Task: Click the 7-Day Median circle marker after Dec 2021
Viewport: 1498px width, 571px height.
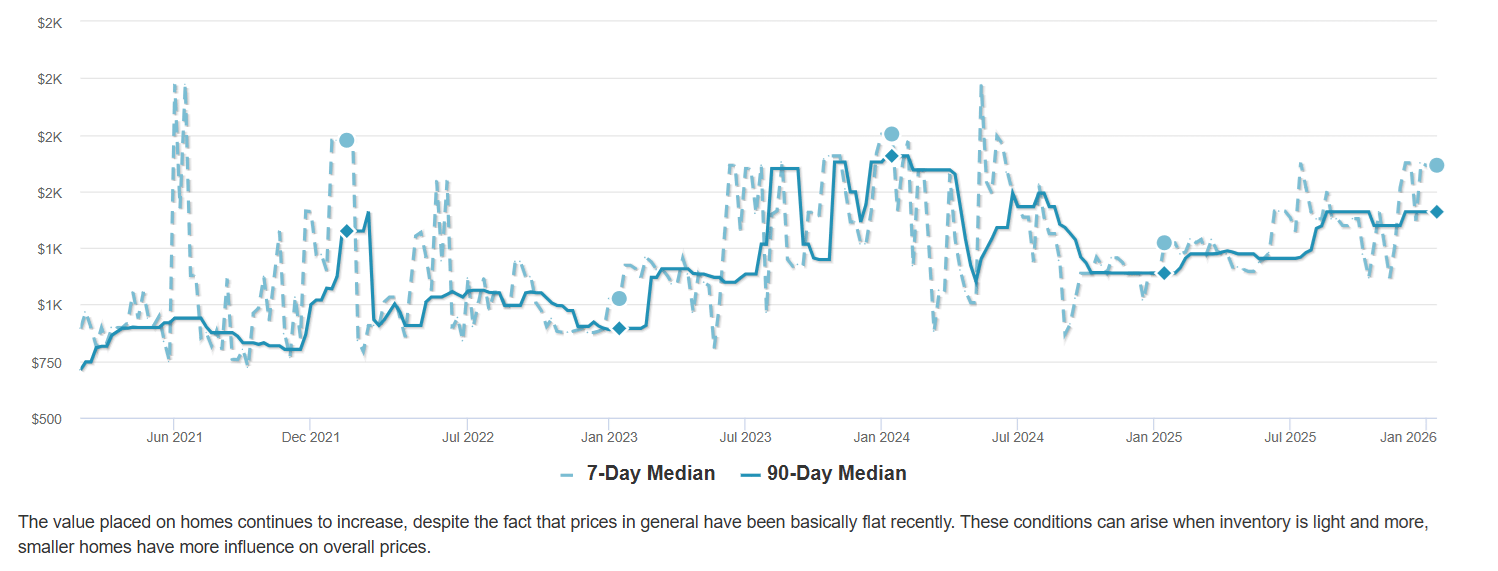Action: tap(346, 140)
